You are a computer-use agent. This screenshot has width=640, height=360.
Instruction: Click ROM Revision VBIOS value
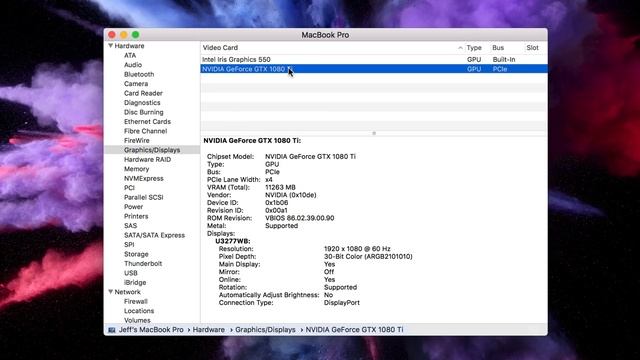click(x=300, y=218)
